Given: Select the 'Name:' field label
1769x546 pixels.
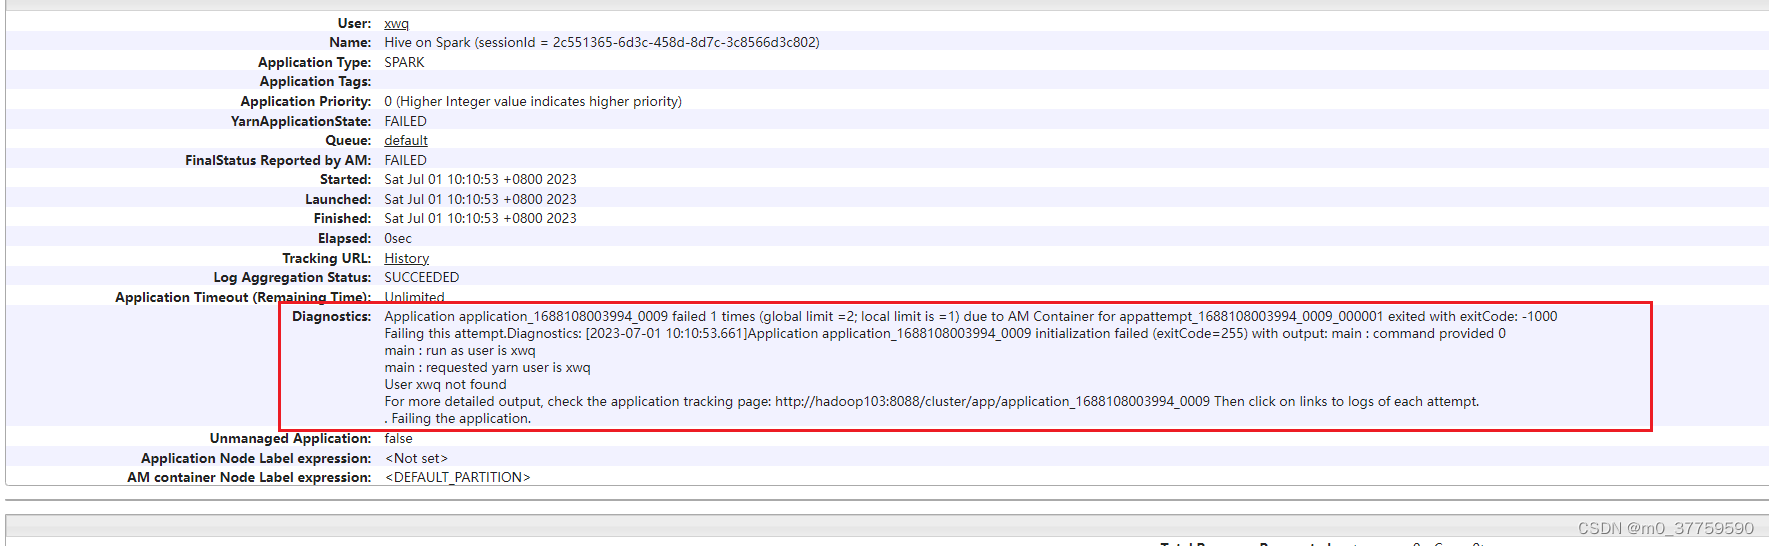Looking at the screenshot, I should click(350, 43).
